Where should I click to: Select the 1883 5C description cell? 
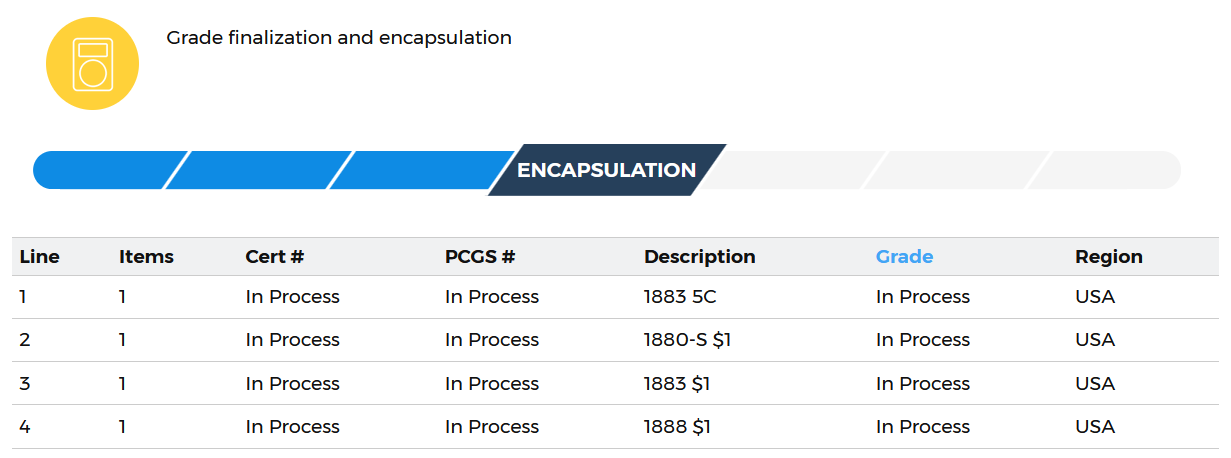(x=681, y=297)
